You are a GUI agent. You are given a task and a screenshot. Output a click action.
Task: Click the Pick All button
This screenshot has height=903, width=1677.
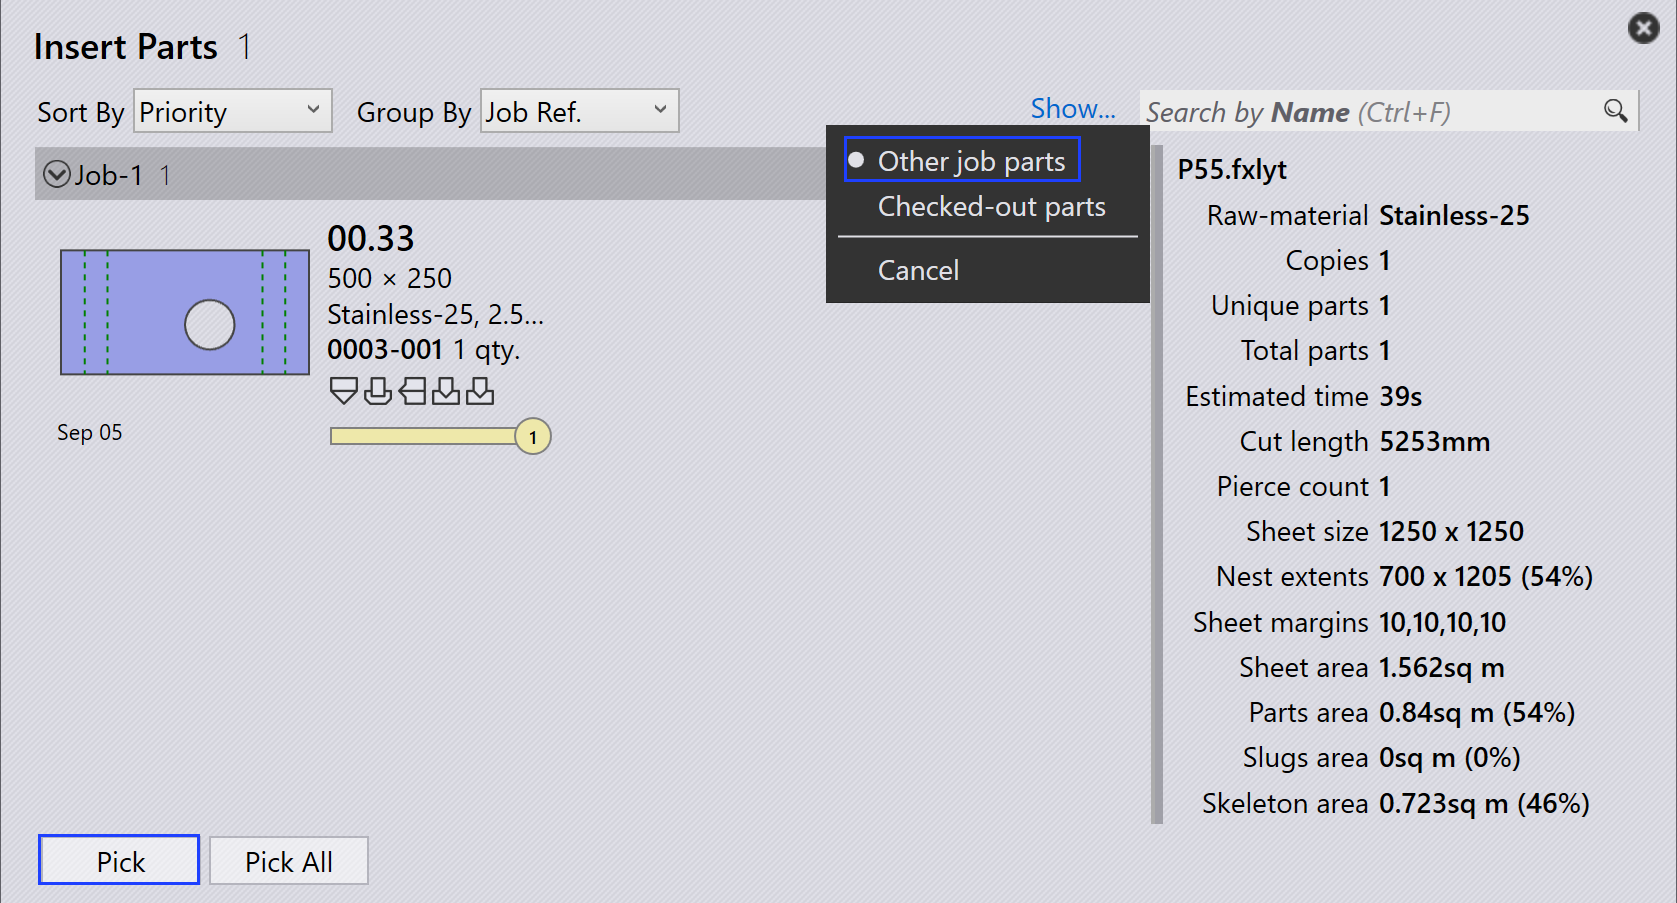tap(288, 860)
